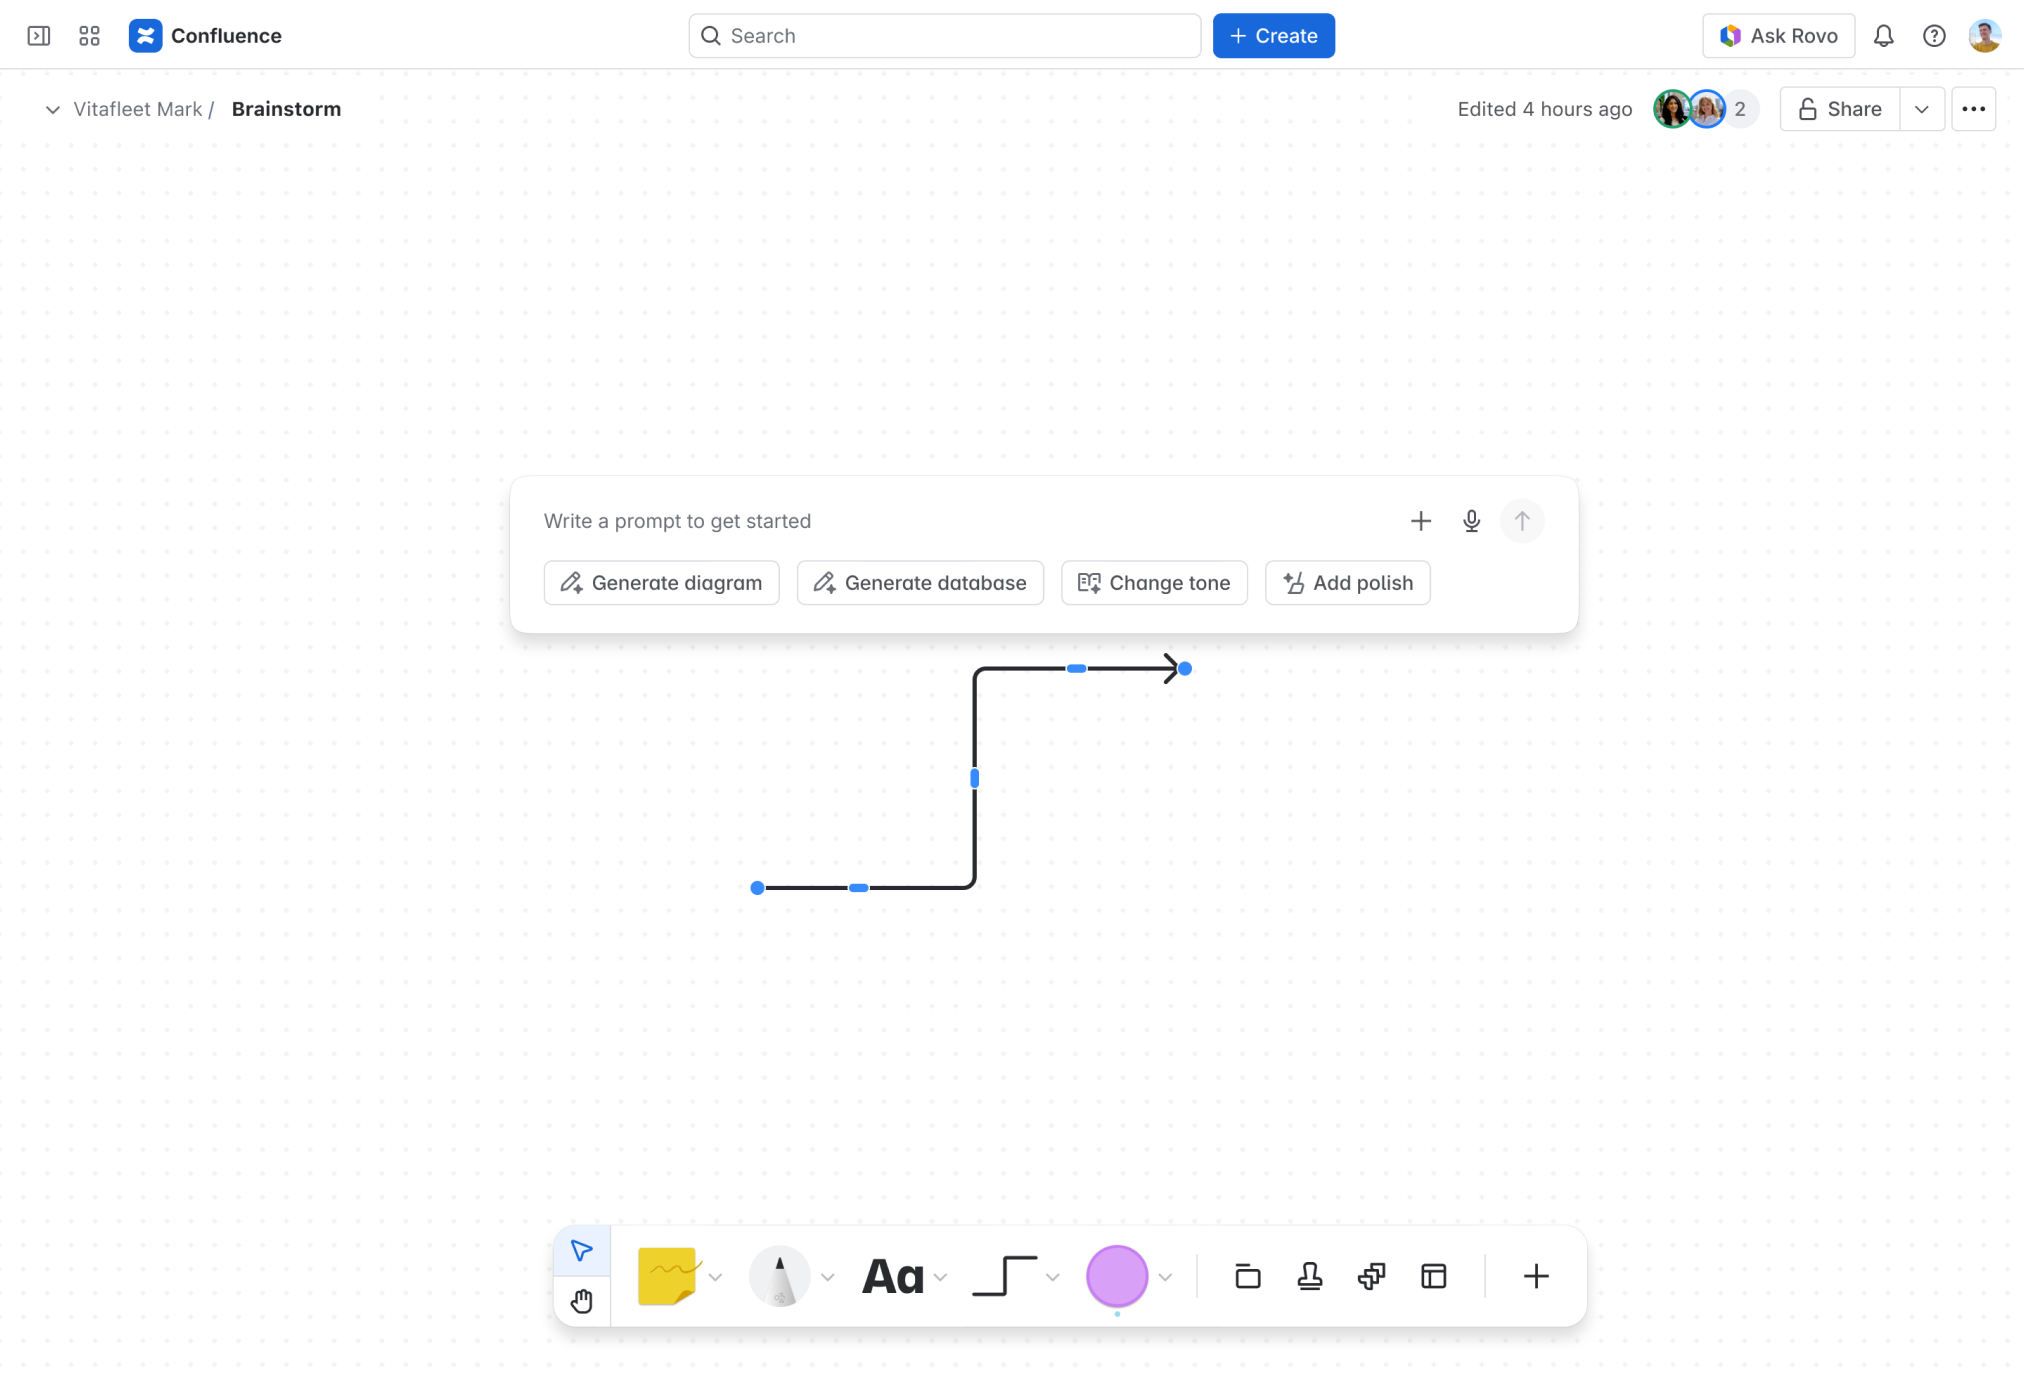Open the help question mark menu

pos(1935,36)
